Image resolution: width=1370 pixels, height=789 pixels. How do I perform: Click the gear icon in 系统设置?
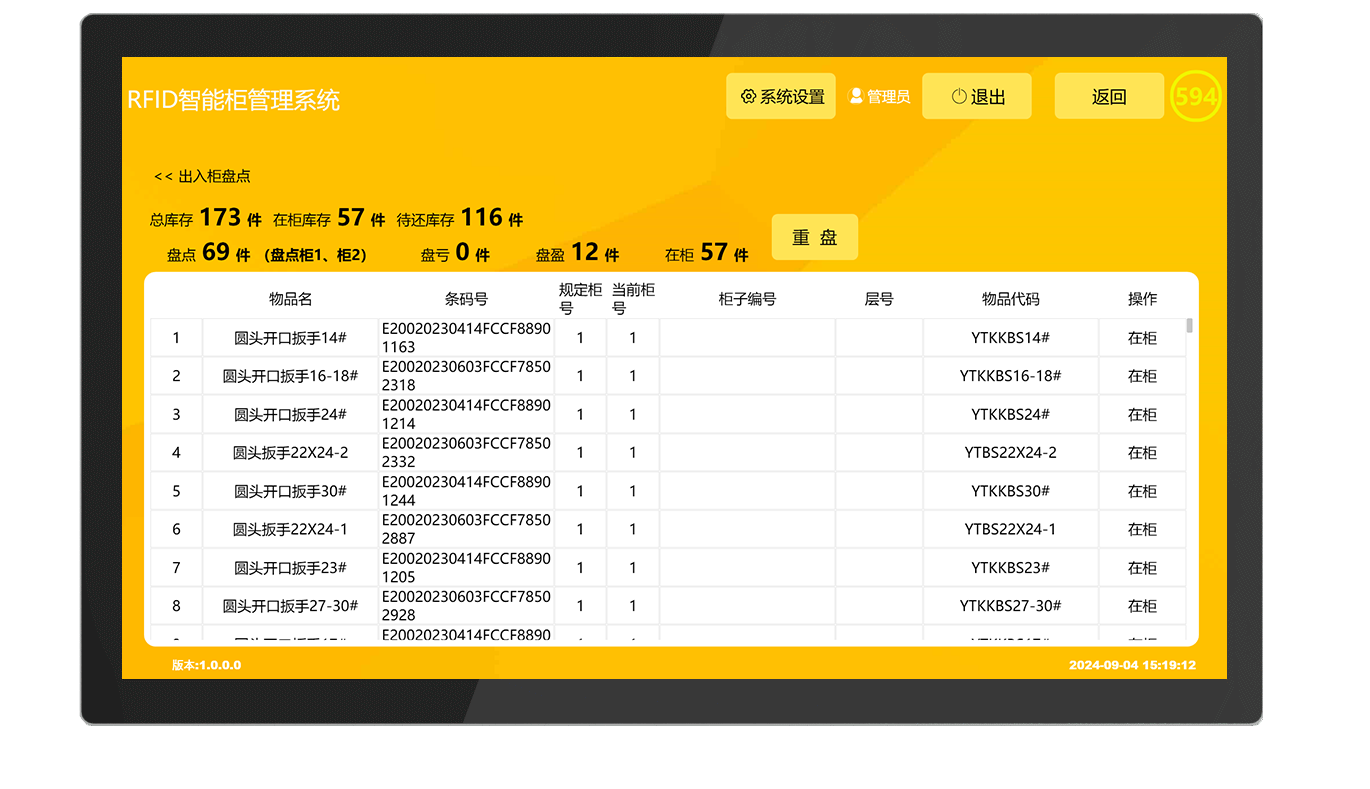[x=747, y=97]
